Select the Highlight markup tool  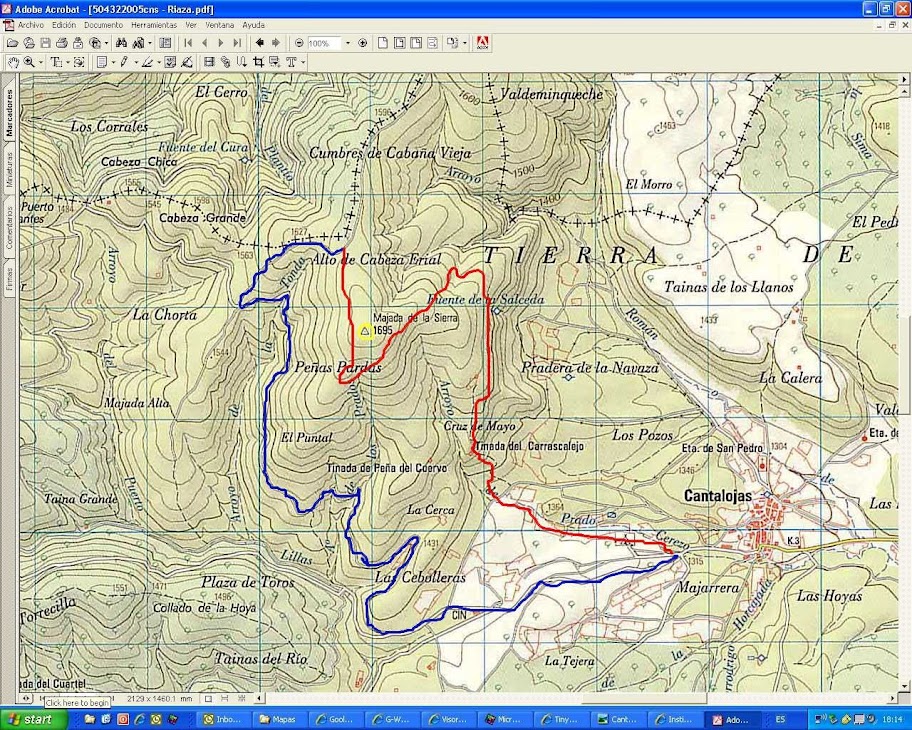point(147,62)
